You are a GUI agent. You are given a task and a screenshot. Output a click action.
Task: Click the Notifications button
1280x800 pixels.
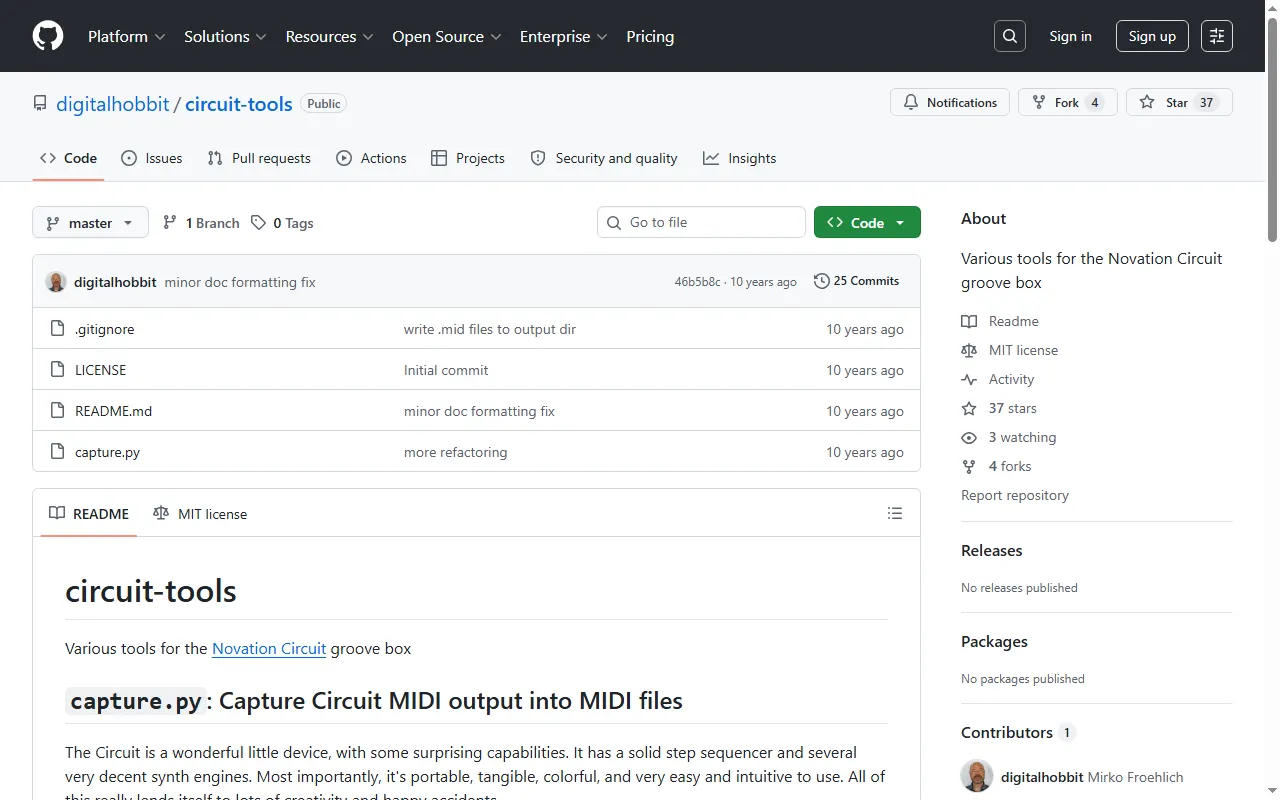click(x=950, y=102)
